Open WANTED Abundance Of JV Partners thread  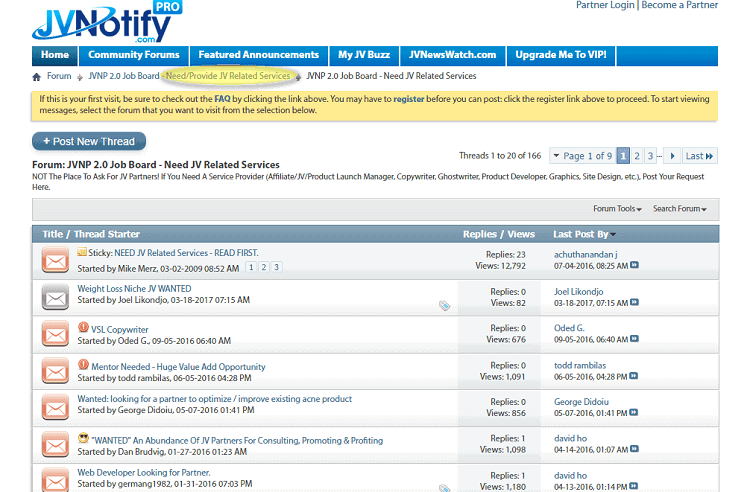click(237, 440)
